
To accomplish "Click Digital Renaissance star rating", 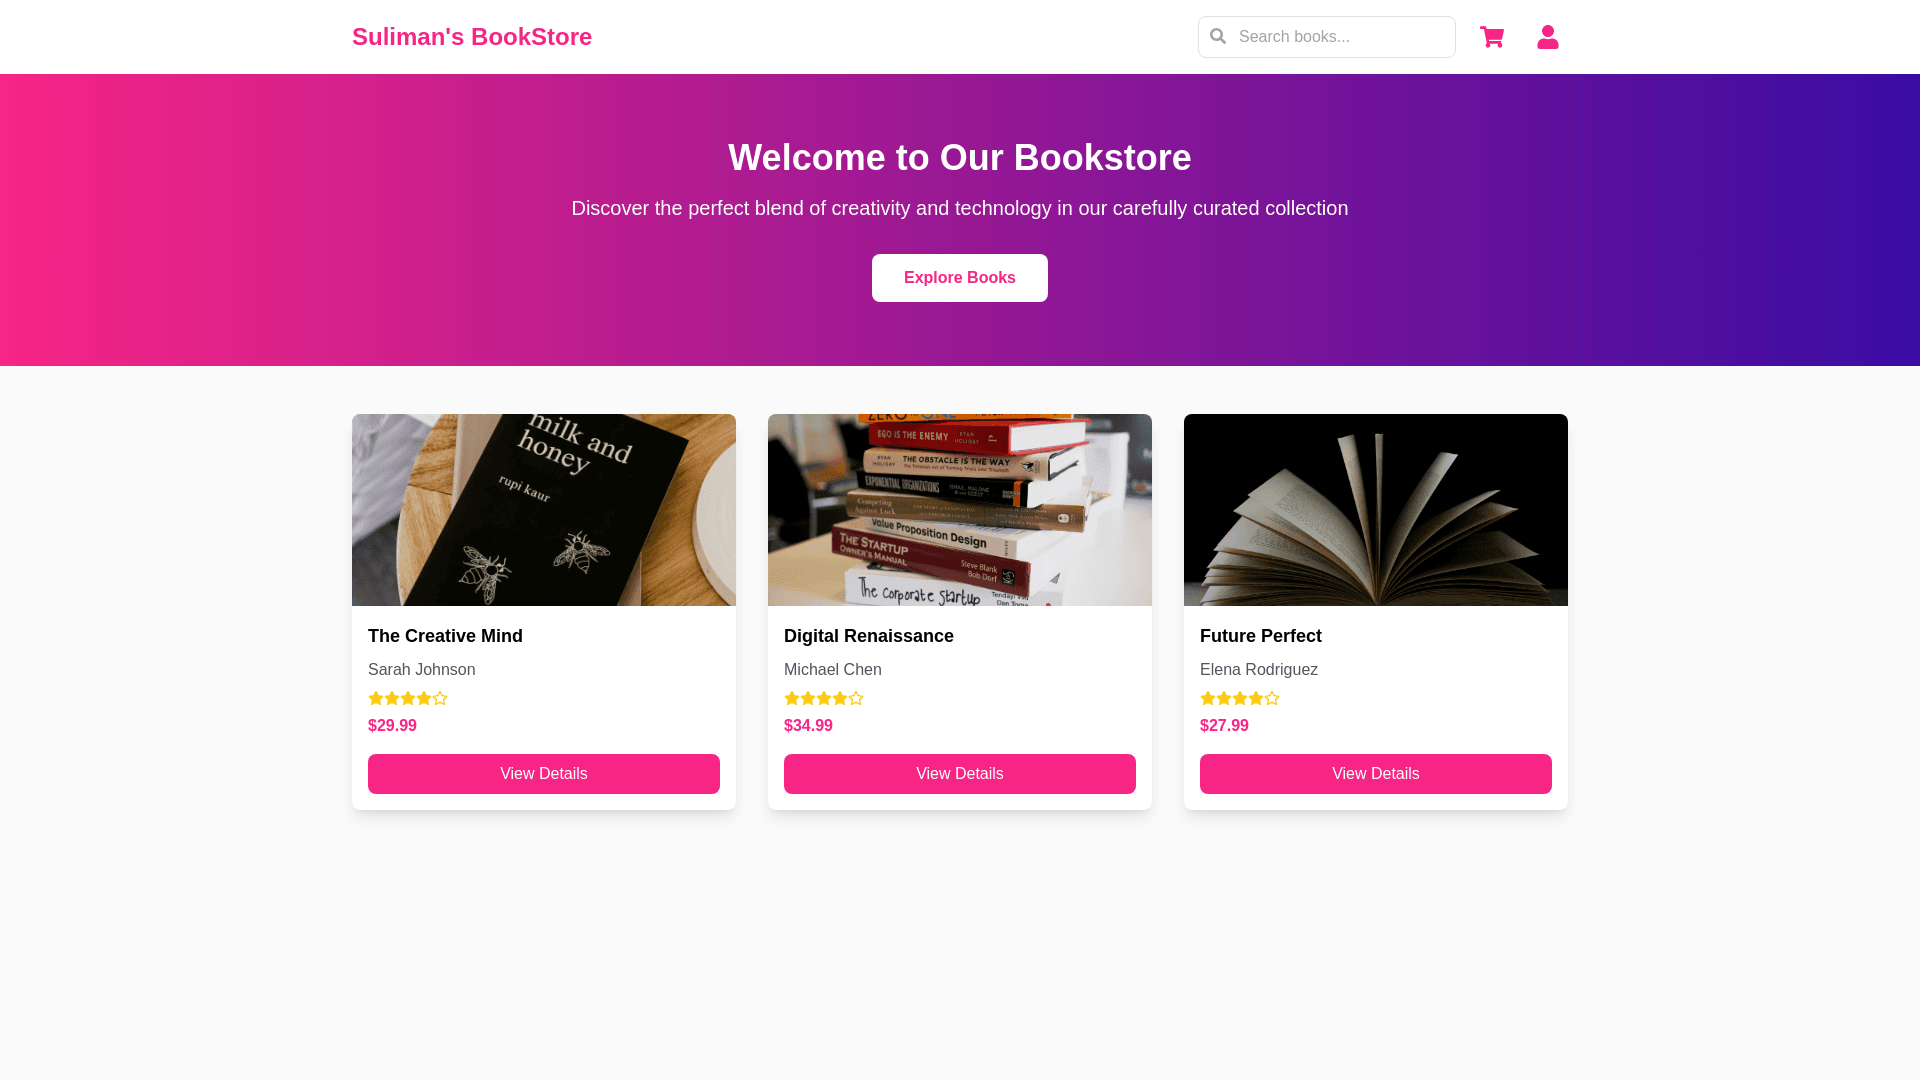I will 824,698.
